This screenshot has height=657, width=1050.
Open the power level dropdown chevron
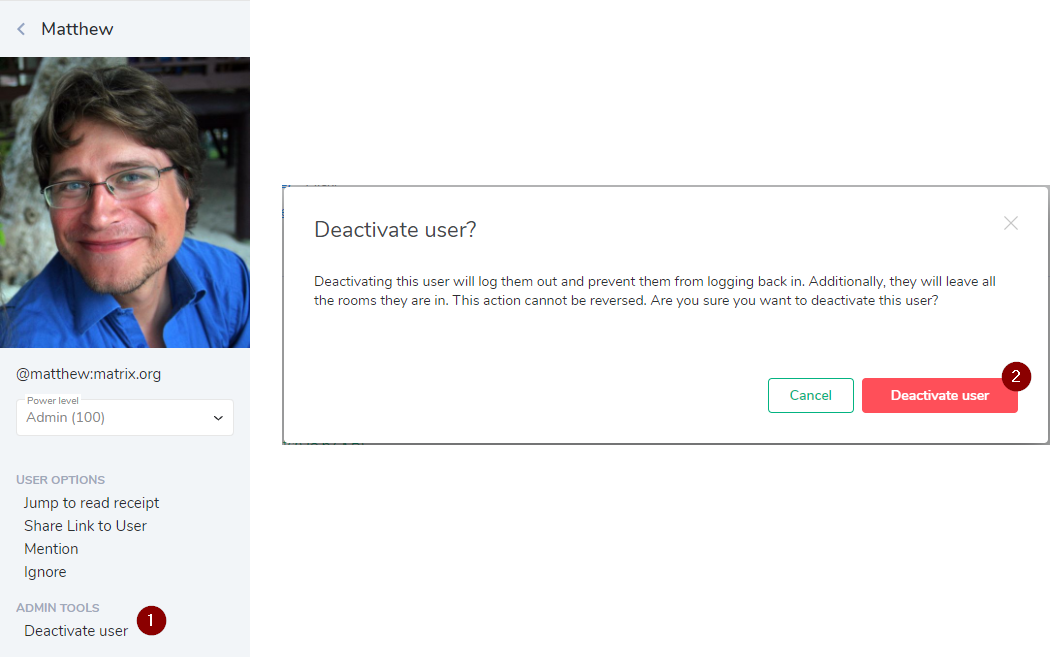(x=219, y=417)
